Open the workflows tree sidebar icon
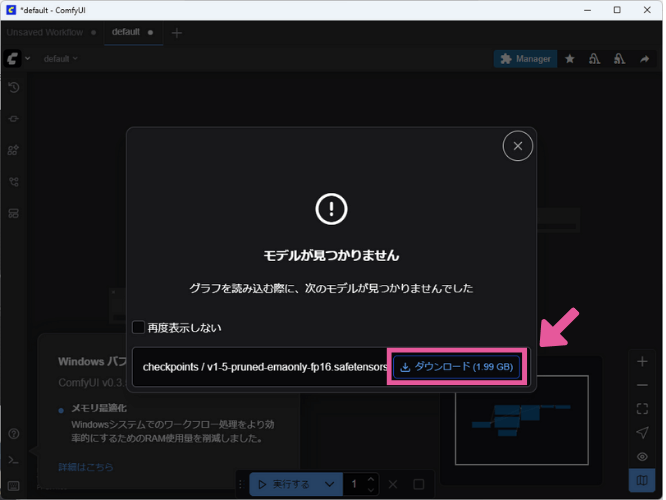 14,182
